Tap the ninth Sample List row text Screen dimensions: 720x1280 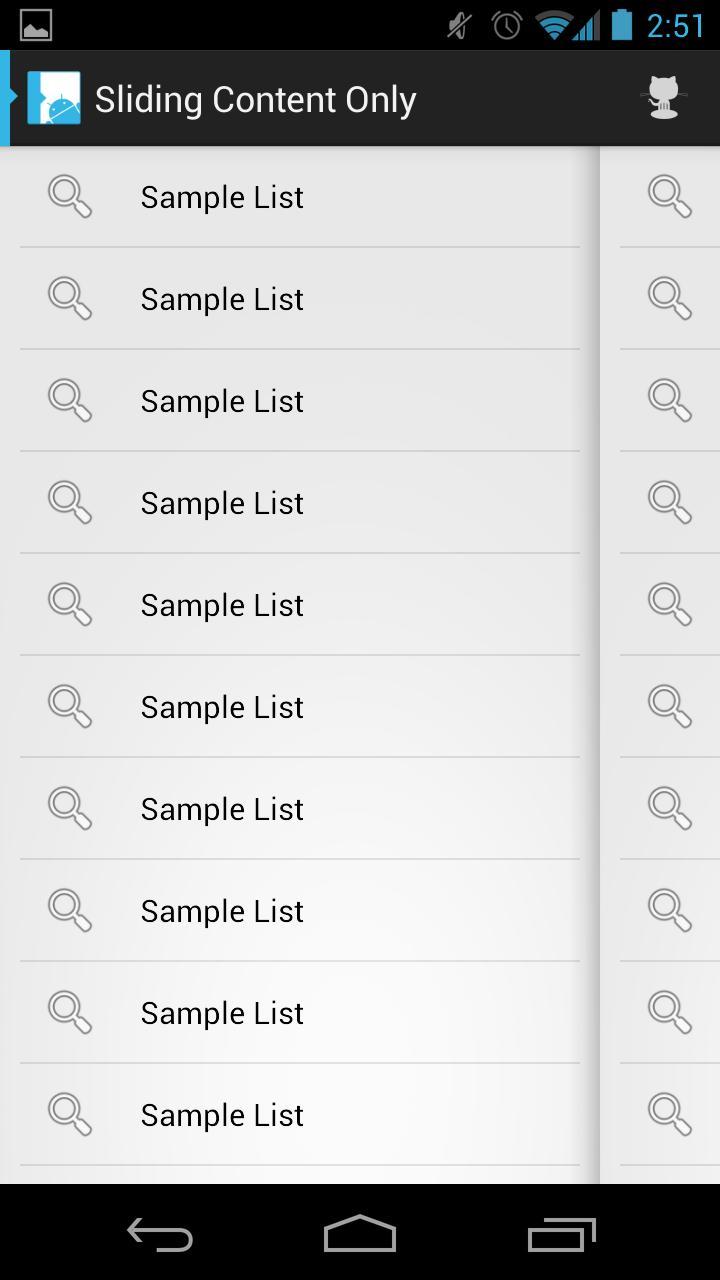[222, 1013]
